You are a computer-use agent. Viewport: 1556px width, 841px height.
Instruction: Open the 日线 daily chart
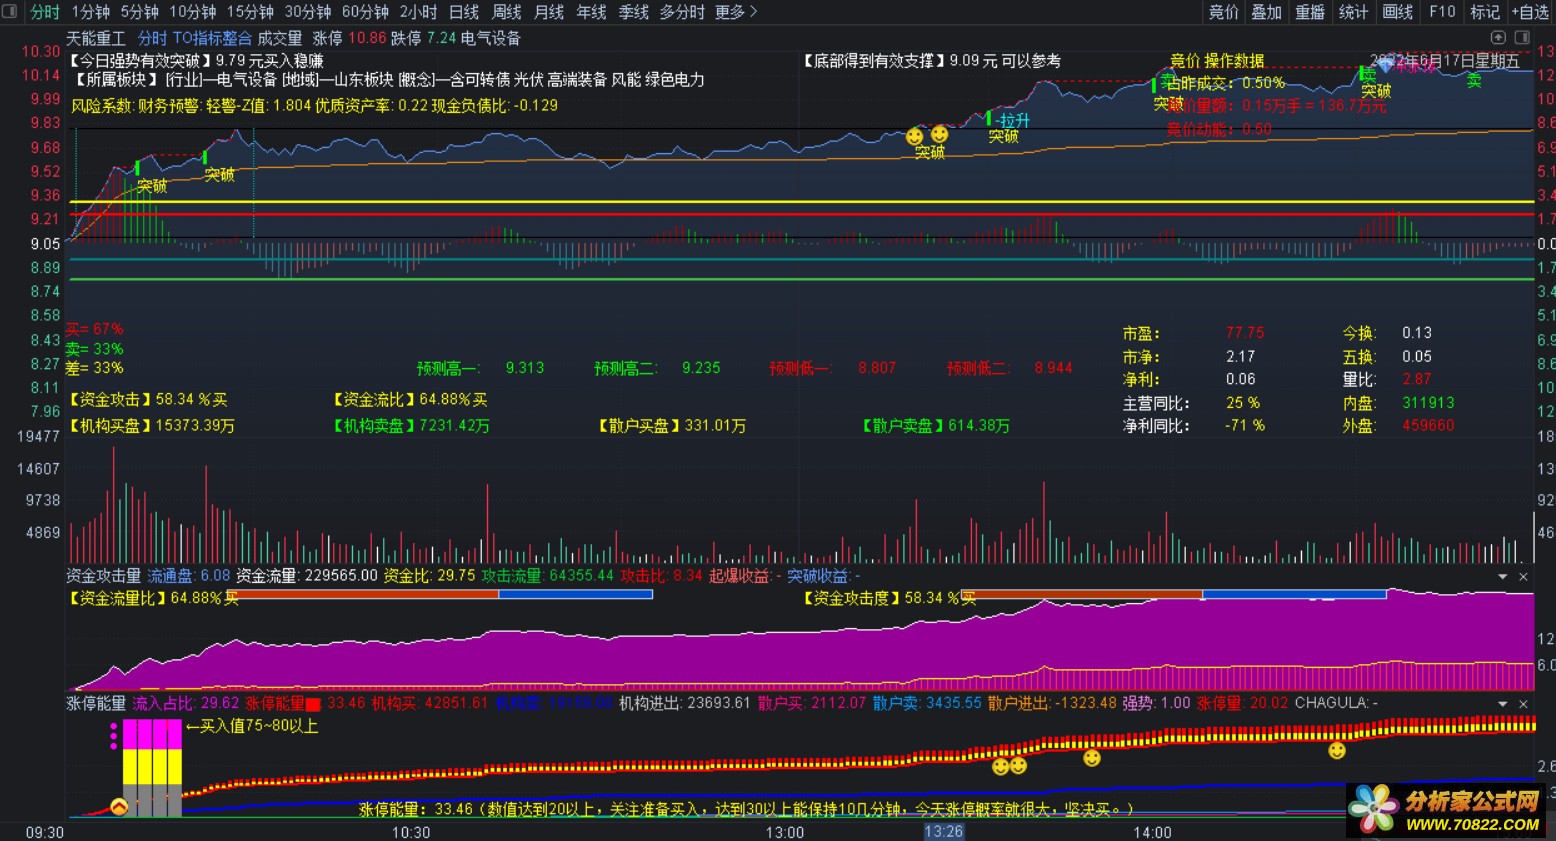click(464, 12)
